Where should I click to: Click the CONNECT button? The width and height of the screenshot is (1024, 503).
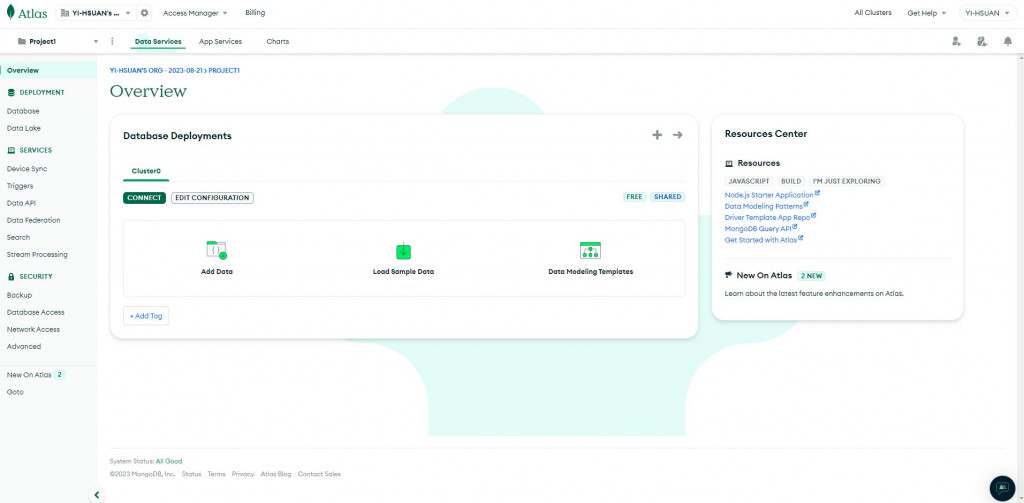[x=144, y=197]
